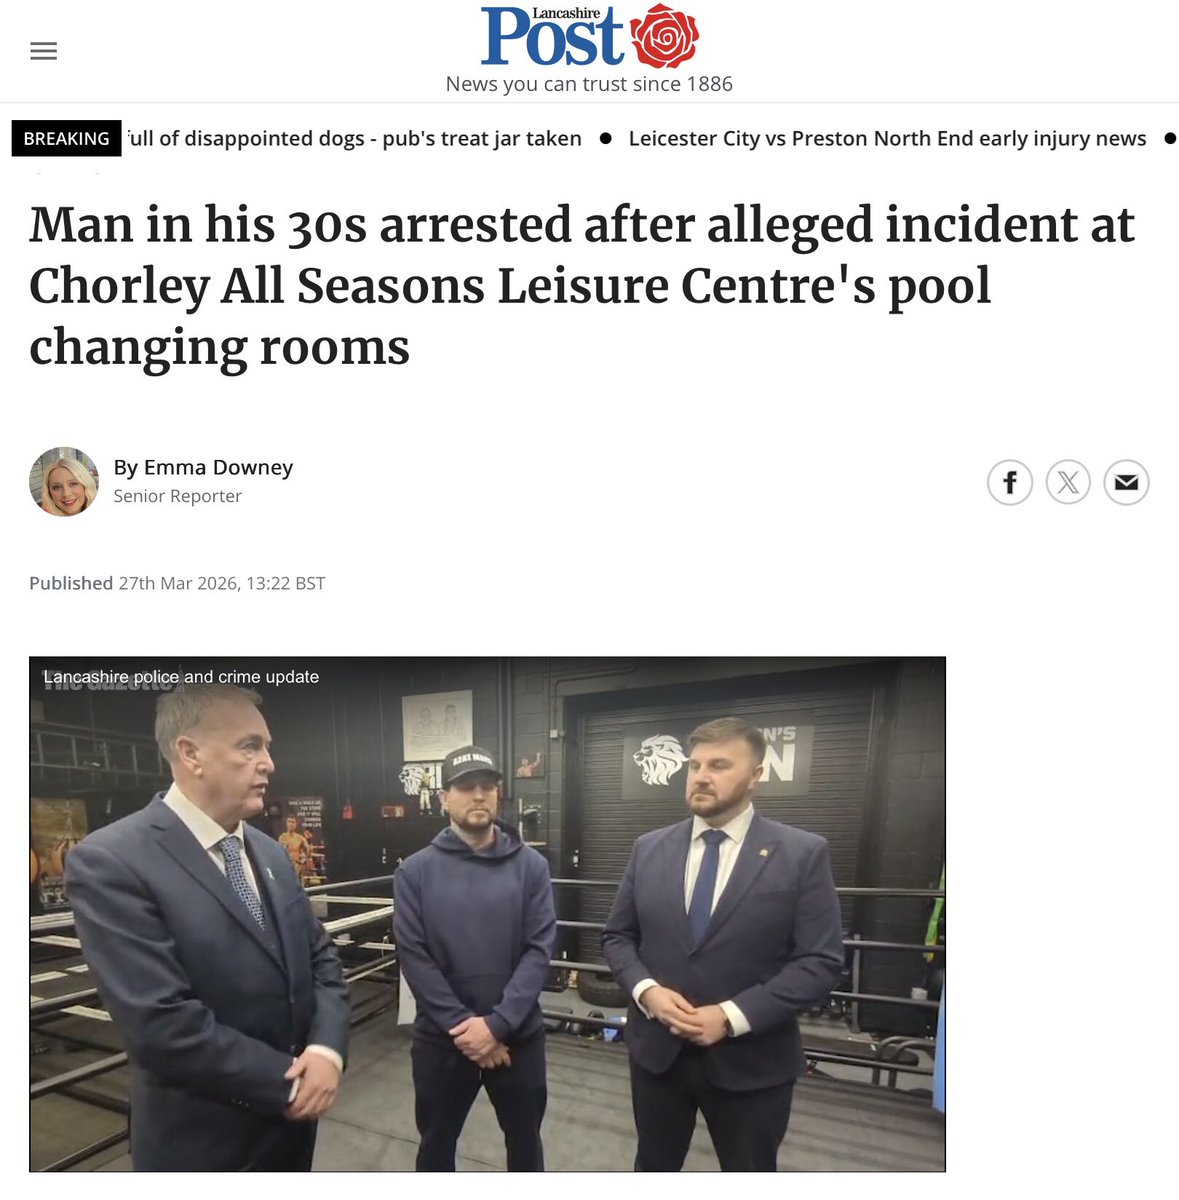This screenshot has height=1200, width=1179.
Task: Click the article headline about Chorley arrest
Action: coord(581,286)
